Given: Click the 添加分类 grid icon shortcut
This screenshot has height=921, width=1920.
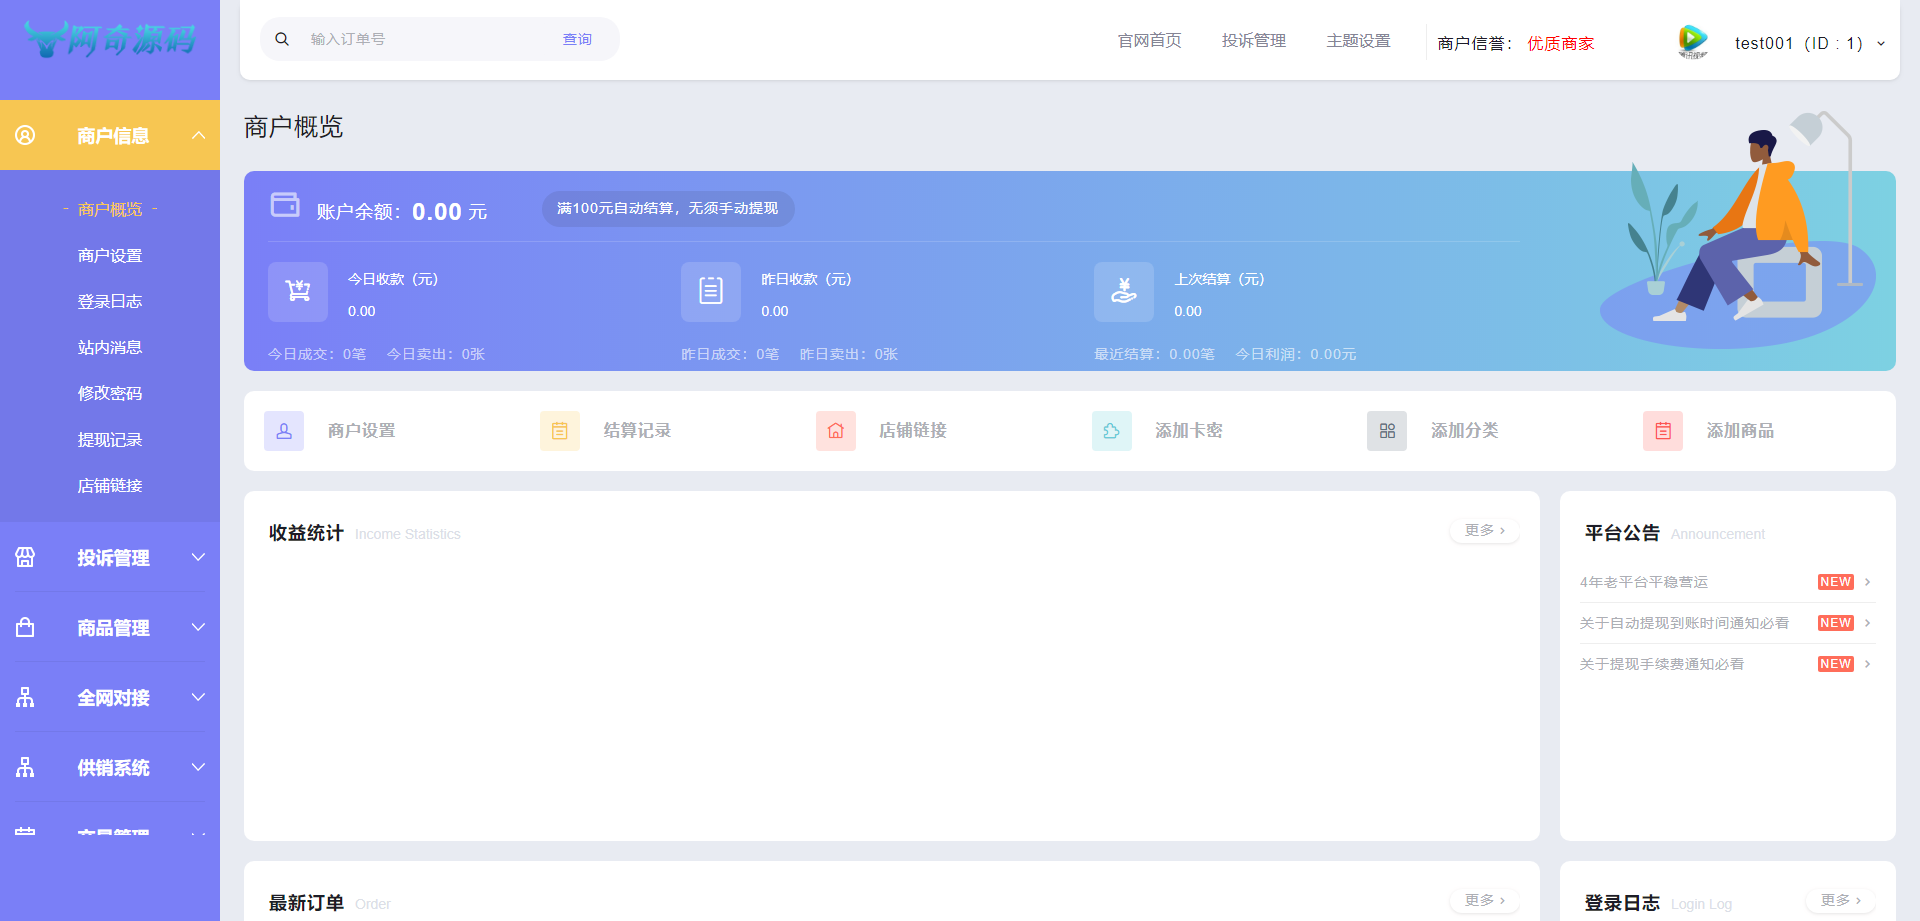Looking at the screenshot, I should [x=1386, y=430].
